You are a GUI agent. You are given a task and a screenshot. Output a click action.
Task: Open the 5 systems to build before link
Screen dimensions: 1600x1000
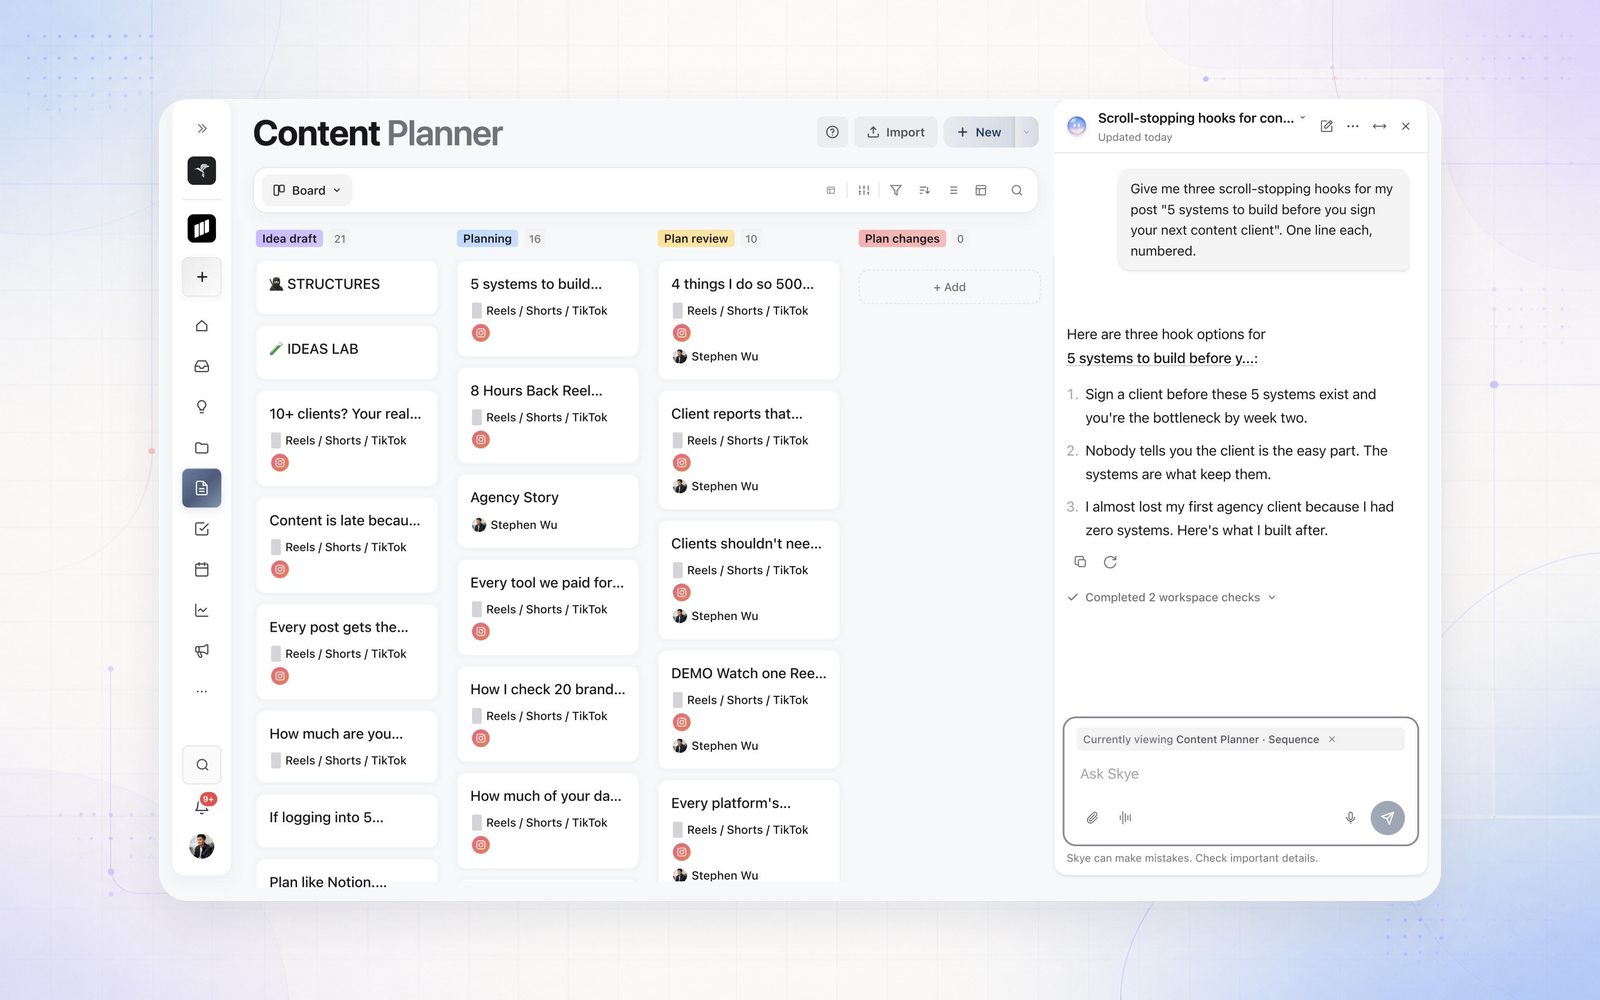tap(1160, 358)
